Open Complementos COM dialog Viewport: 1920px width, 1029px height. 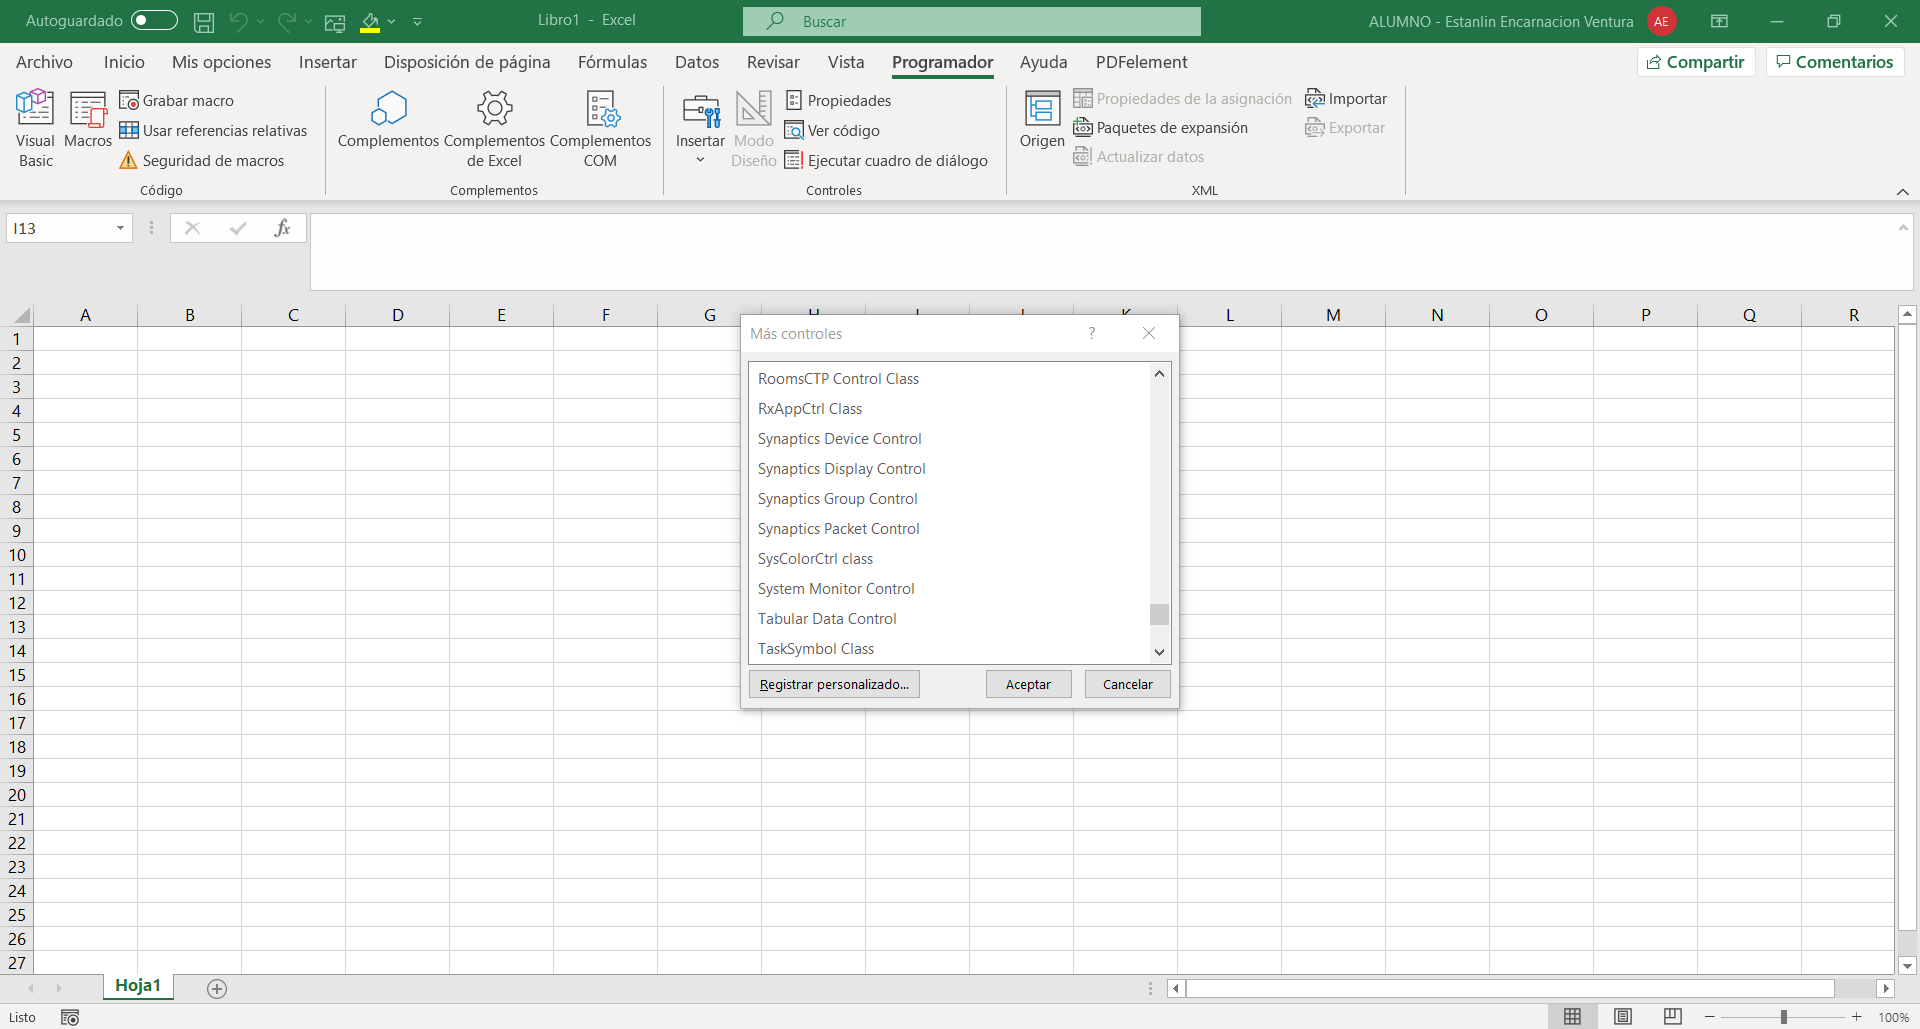[600, 129]
